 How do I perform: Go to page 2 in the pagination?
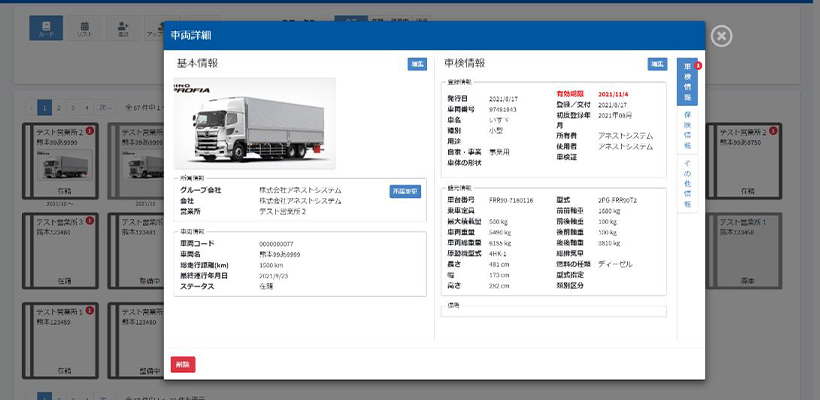58,106
